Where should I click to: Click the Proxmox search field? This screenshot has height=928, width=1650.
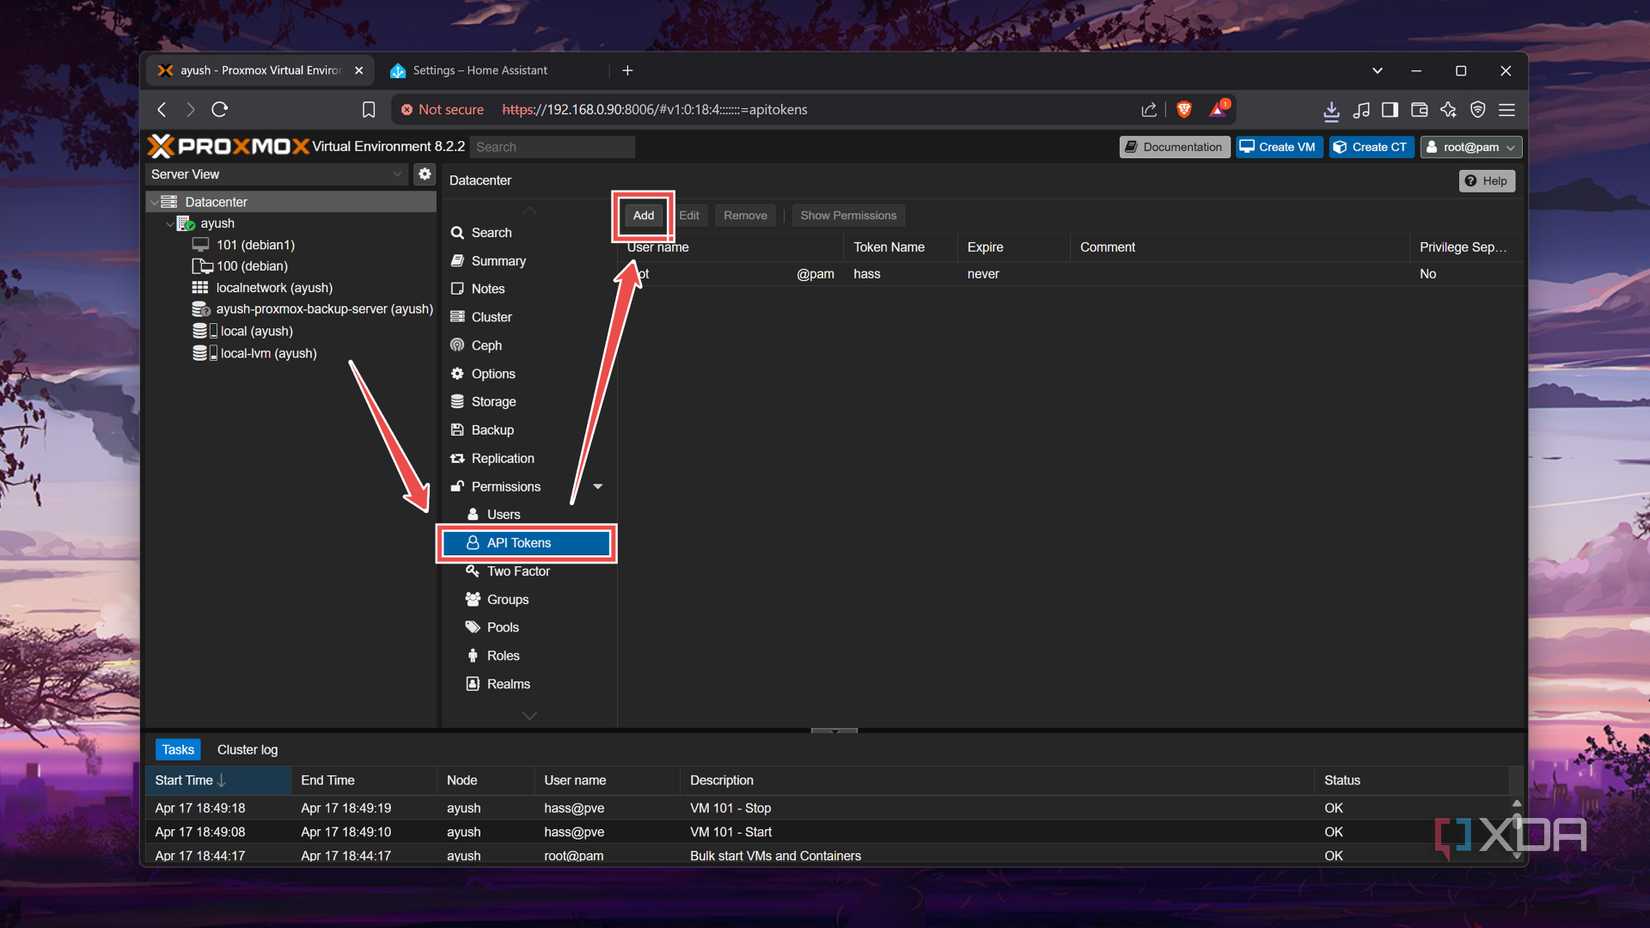(x=553, y=146)
